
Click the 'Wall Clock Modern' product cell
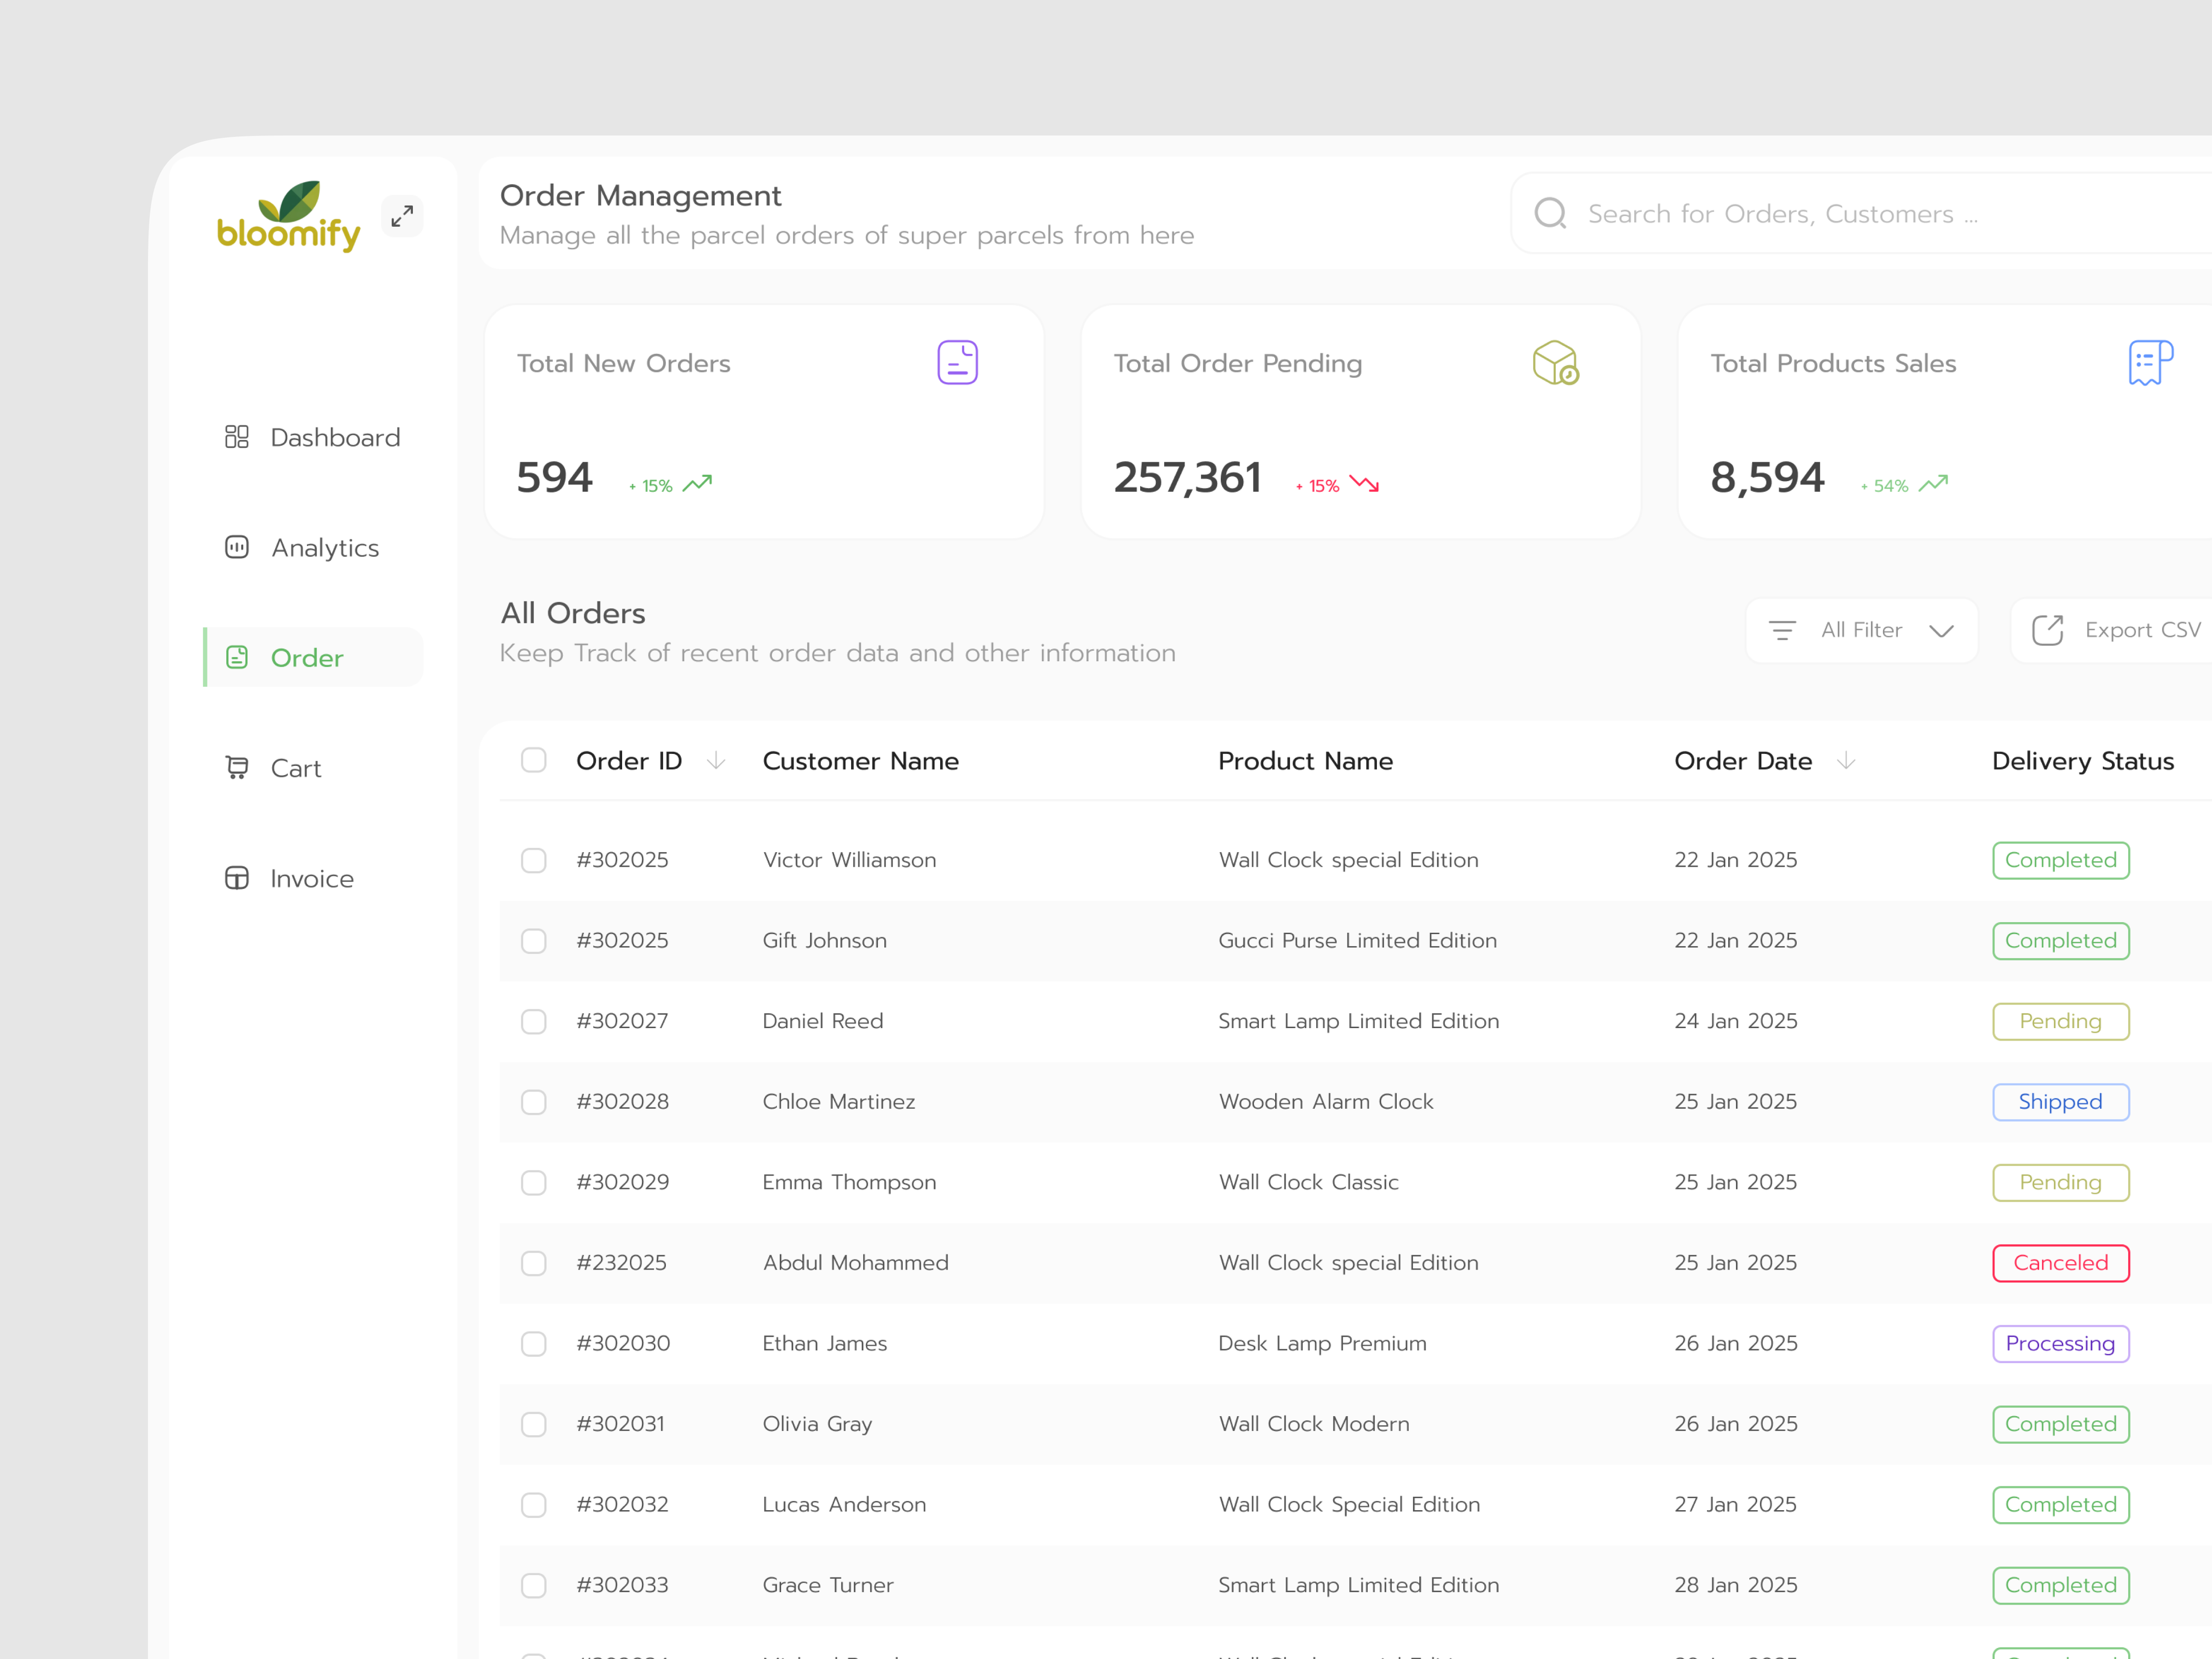coord(1314,1424)
